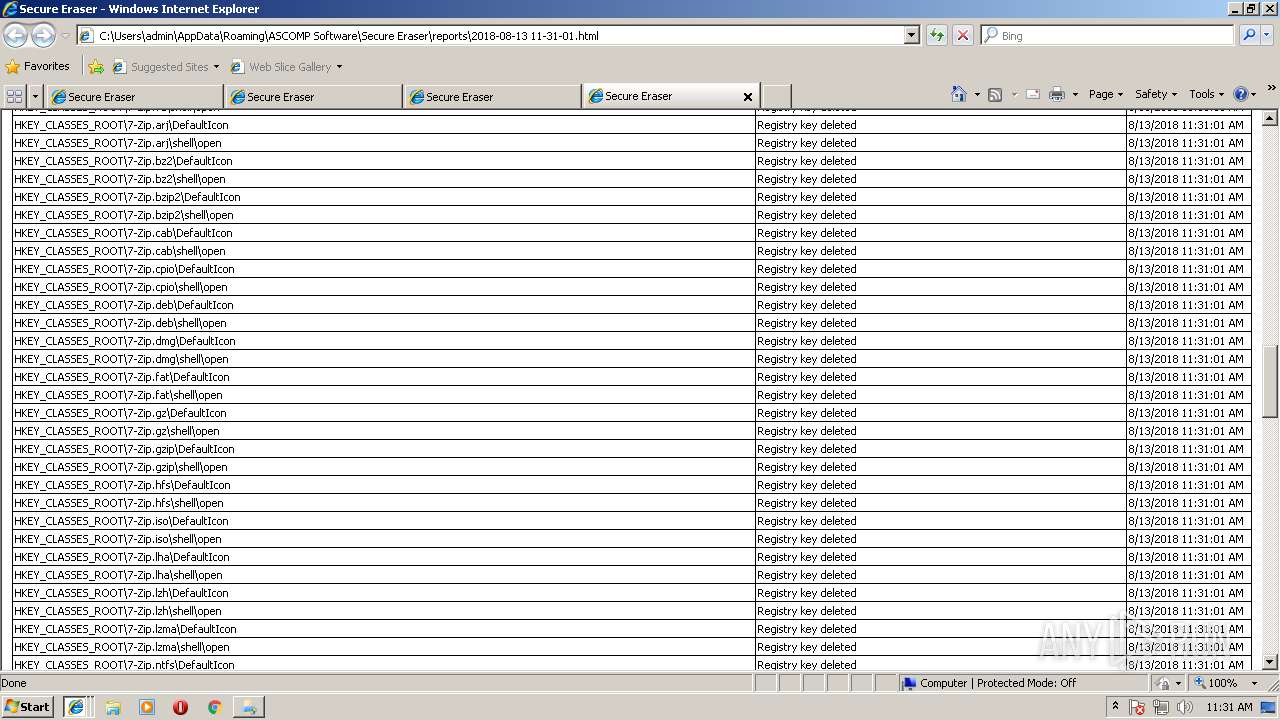Click the vertical scrollbar down arrow
This screenshot has height=720, width=1280.
click(1270, 661)
